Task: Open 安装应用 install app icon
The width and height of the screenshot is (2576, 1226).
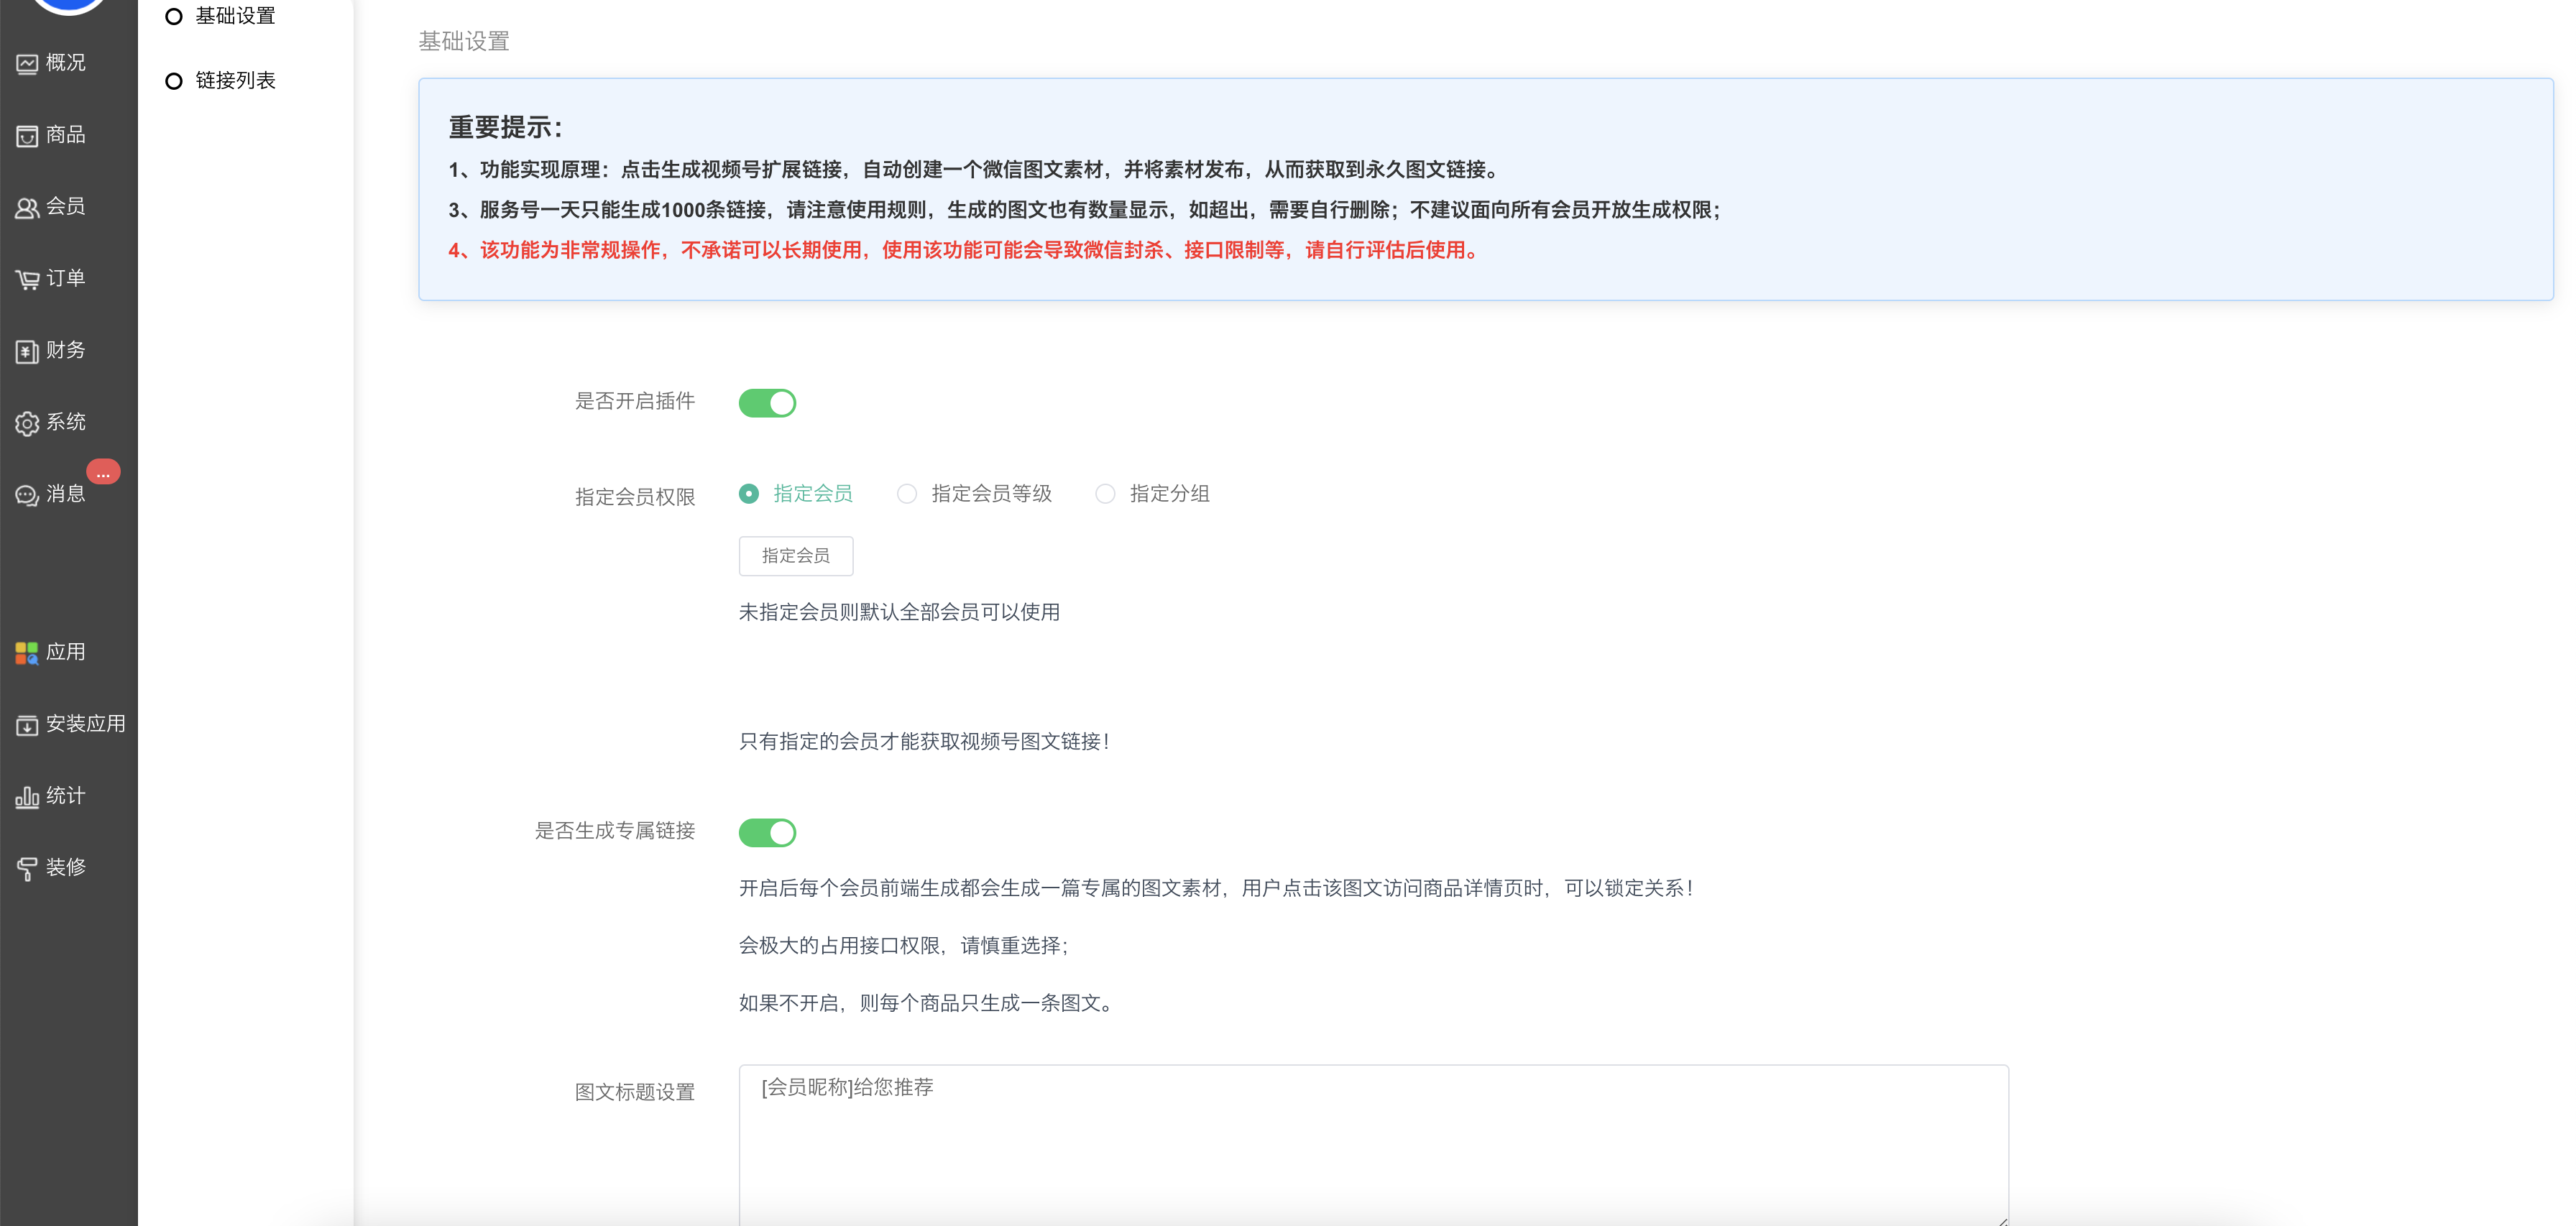Action: pyautogui.click(x=27, y=725)
